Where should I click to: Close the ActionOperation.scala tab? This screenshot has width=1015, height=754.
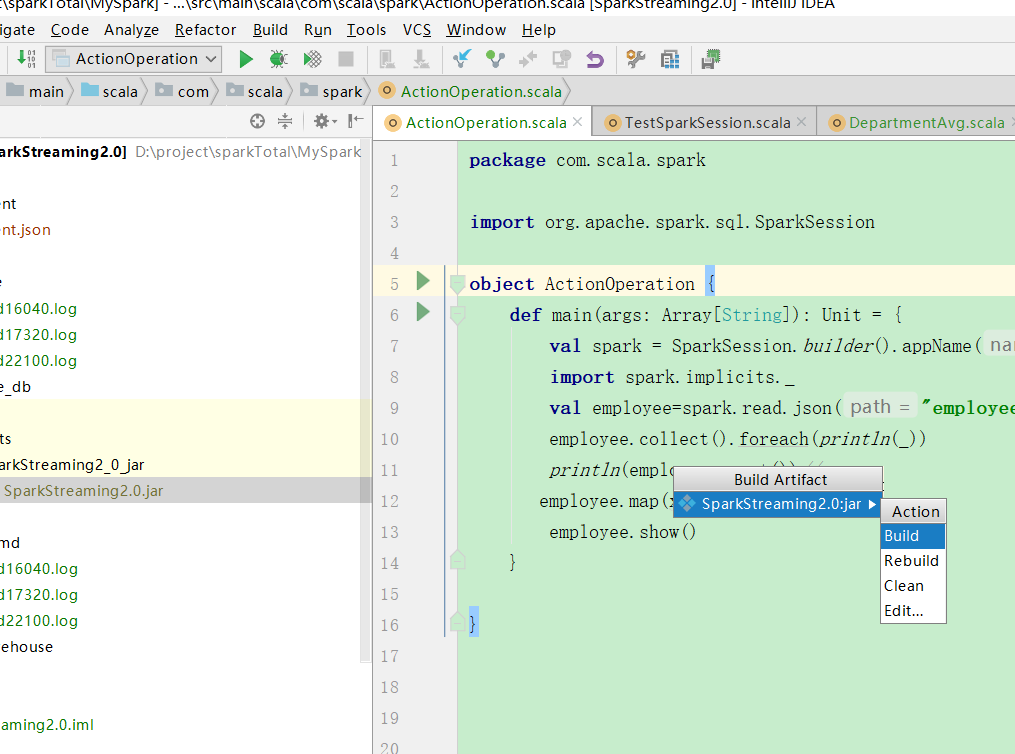[577, 122]
